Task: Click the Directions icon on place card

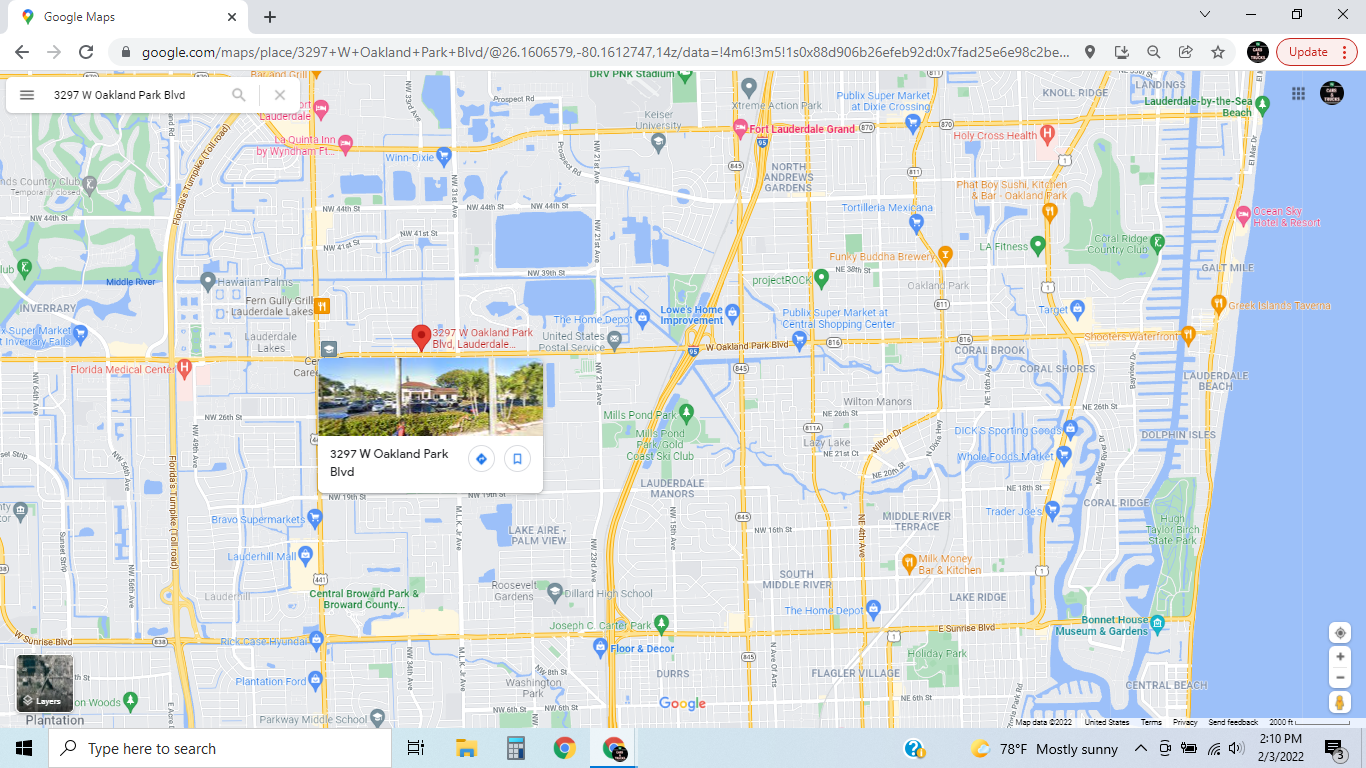Action: coord(481,459)
